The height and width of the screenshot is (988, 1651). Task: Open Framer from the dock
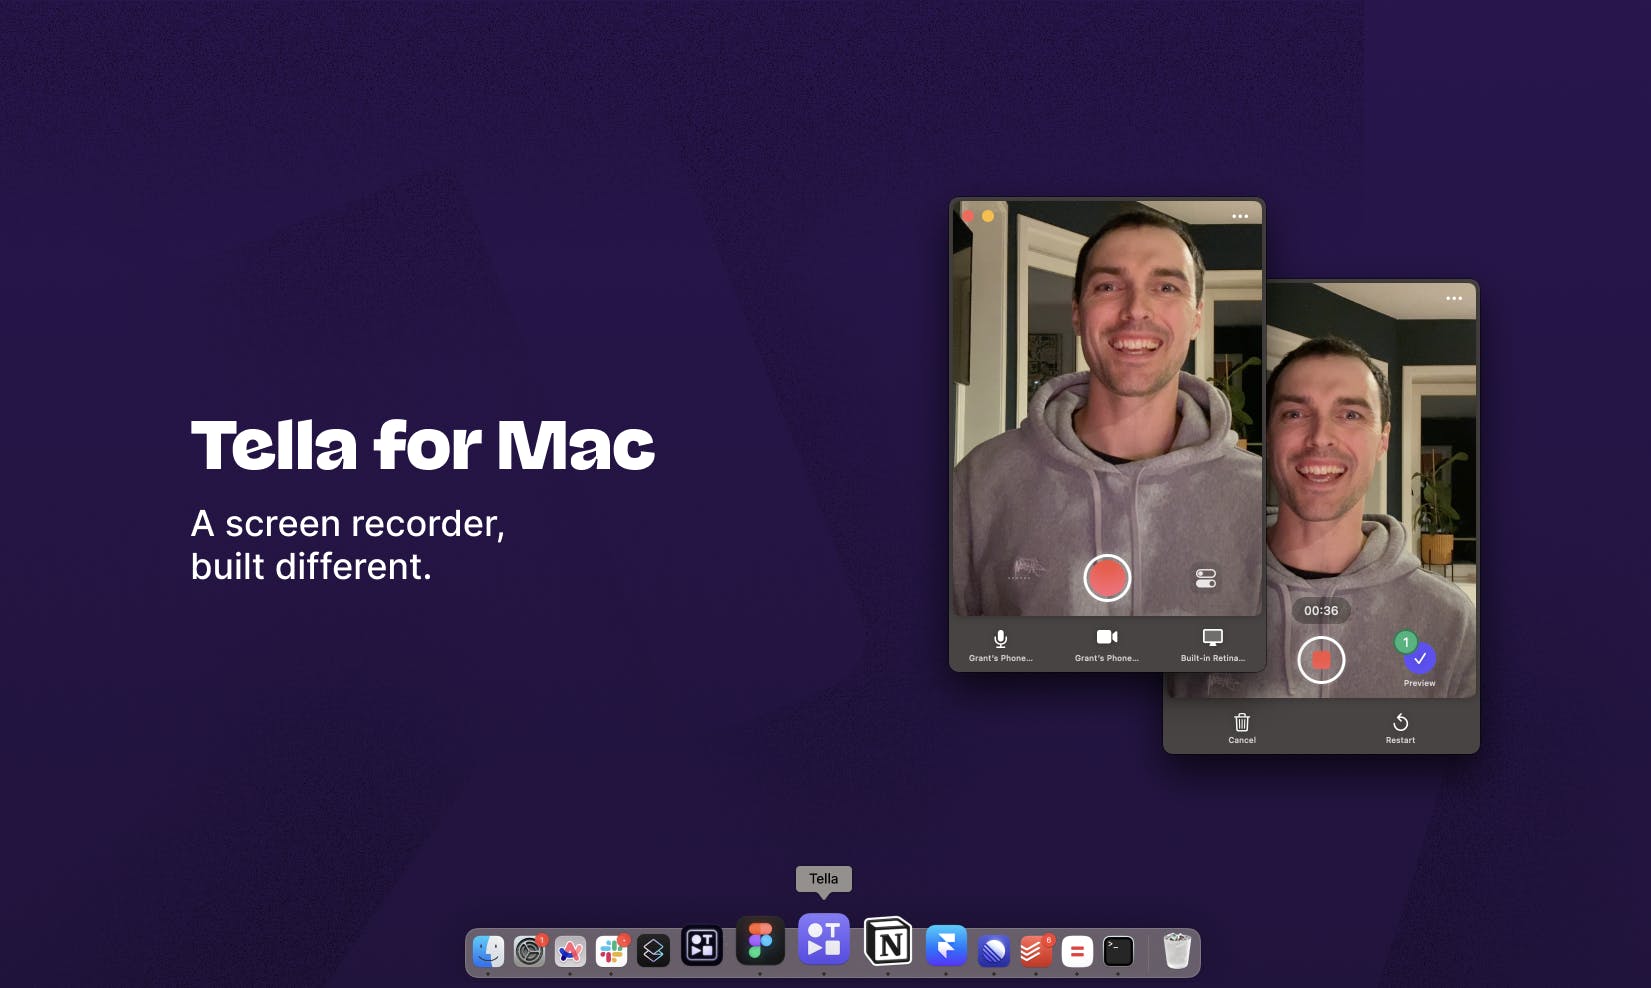(946, 945)
